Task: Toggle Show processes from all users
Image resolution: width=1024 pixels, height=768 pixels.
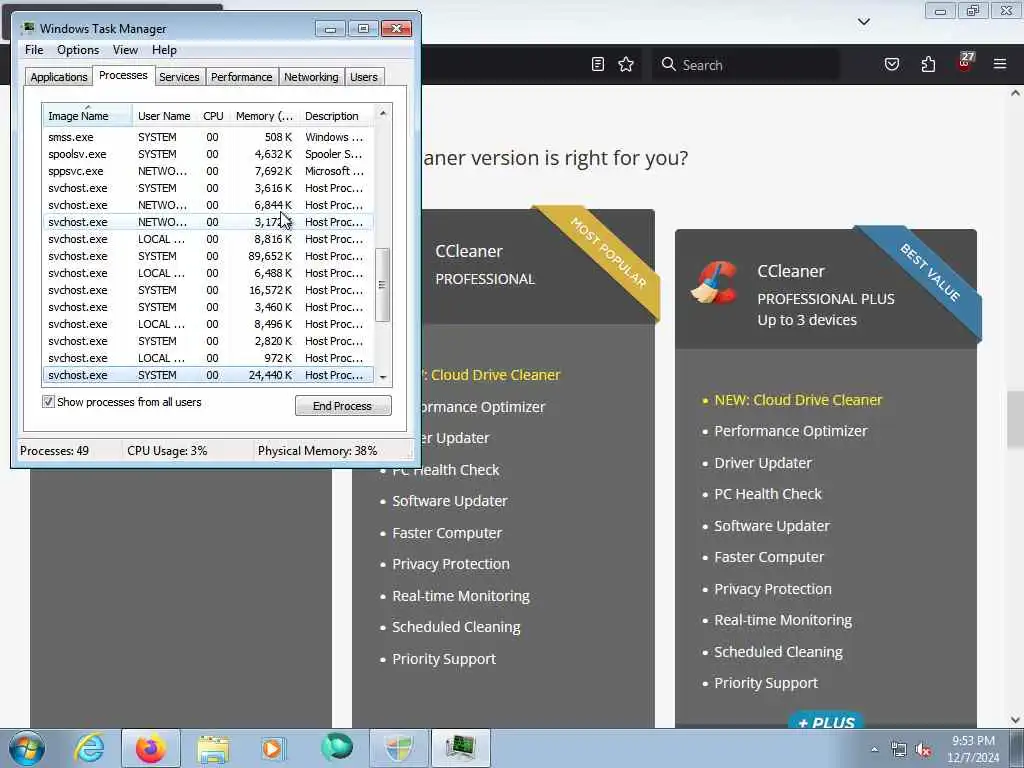Action: click(x=48, y=402)
